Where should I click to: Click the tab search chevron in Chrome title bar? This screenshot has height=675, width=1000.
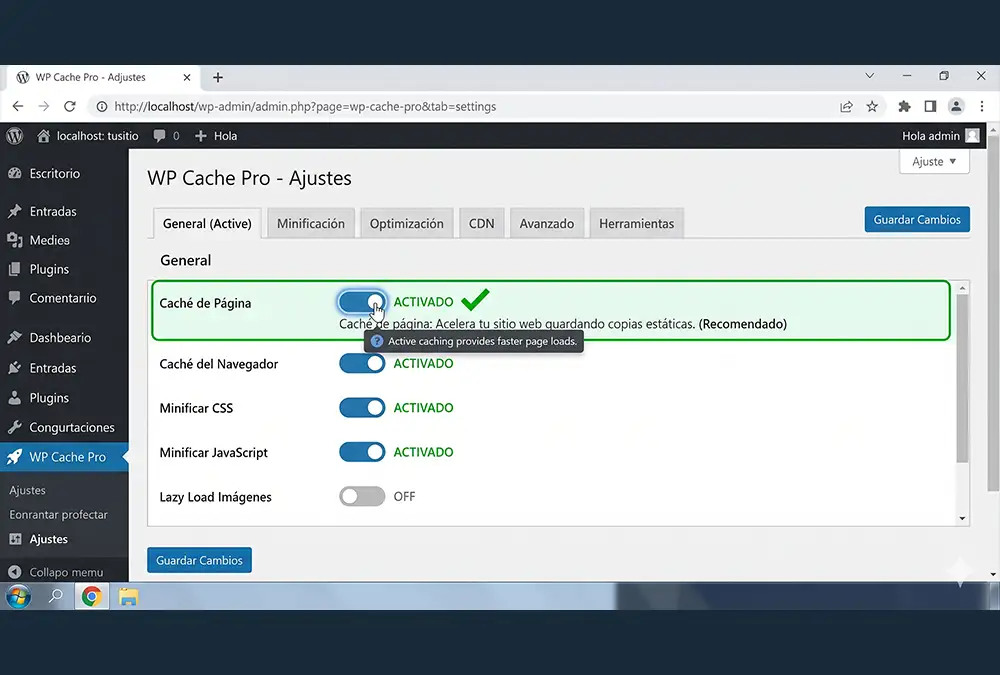tap(869, 76)
